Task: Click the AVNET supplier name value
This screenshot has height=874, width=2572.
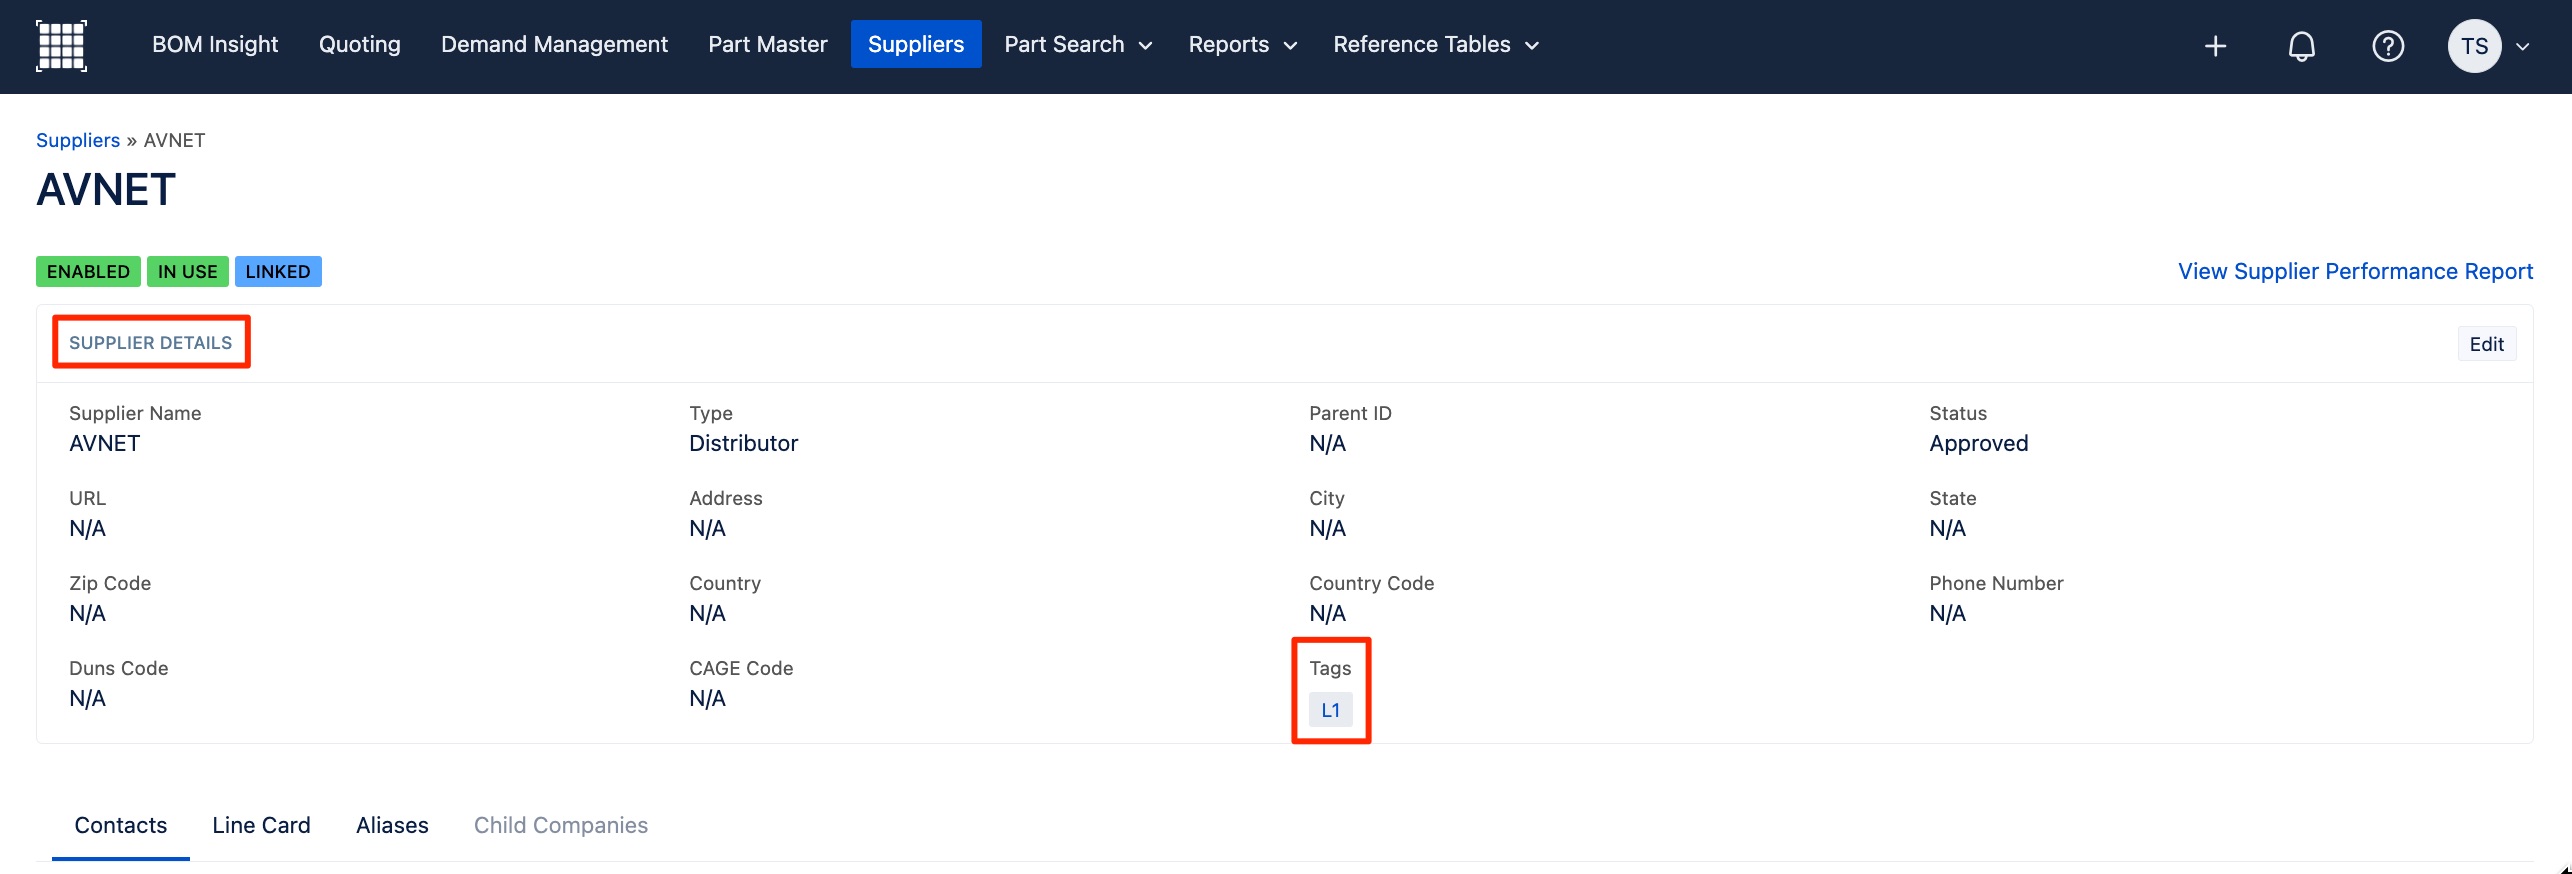Action: click(105, 444)
